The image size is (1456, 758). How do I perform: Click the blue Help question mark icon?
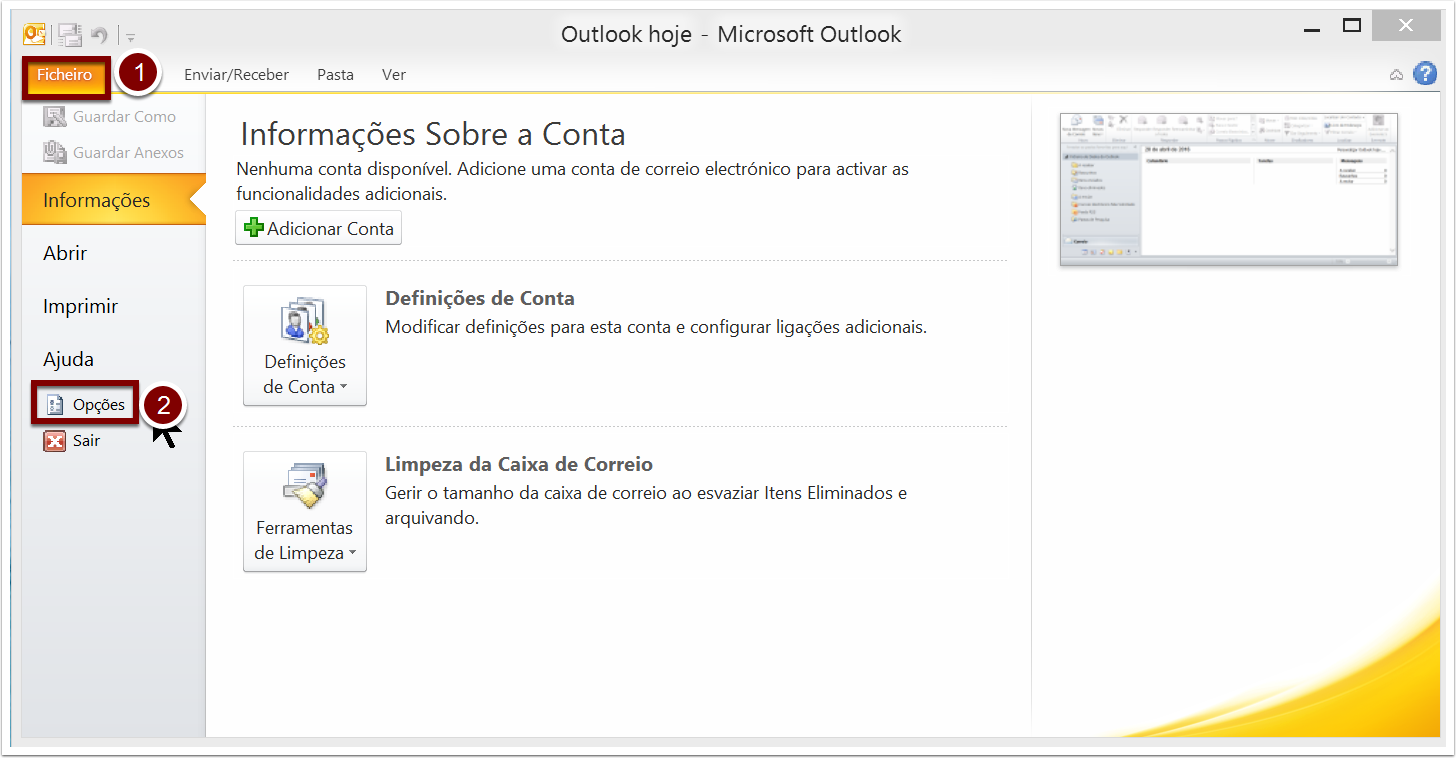pyautogui.click(x=1425, y=74)
